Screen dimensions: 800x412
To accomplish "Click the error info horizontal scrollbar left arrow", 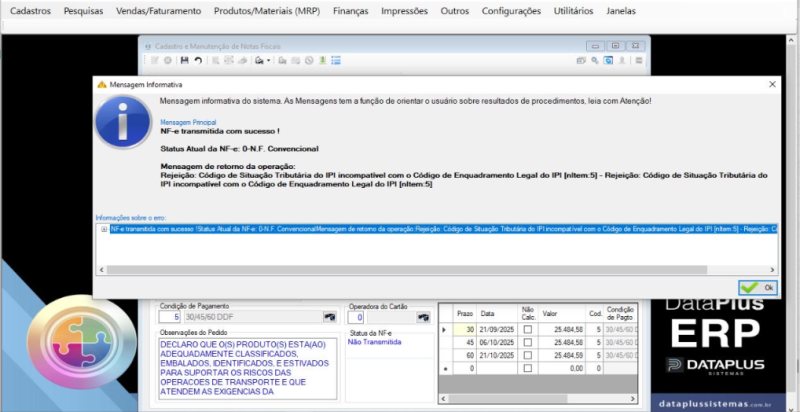I will point(101,270).
